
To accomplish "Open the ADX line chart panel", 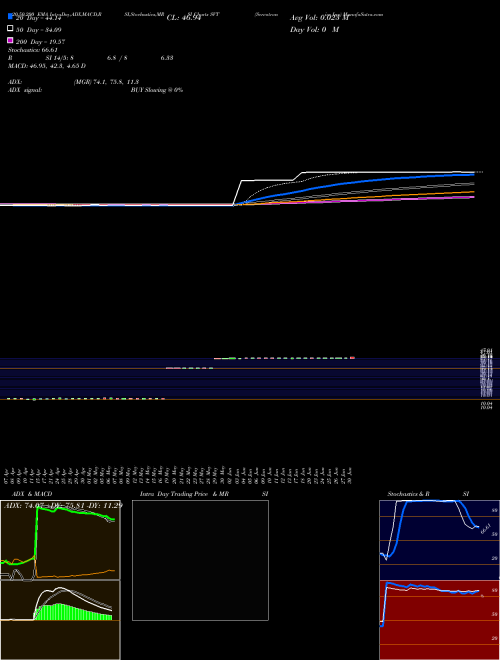I will point(60,540).
